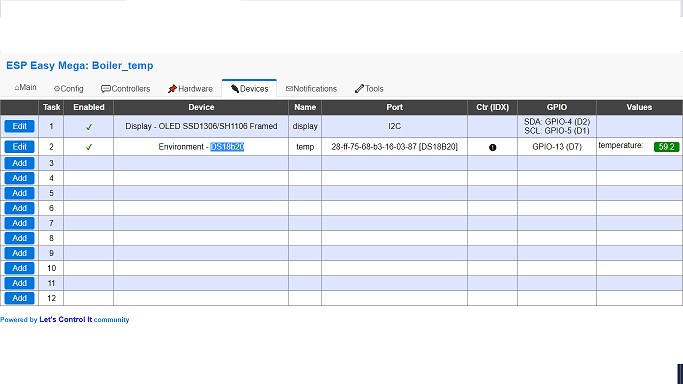683x384 pixels.
Task: Click the green enabled checkmark for task 1
Action: [x=89, y=127]
